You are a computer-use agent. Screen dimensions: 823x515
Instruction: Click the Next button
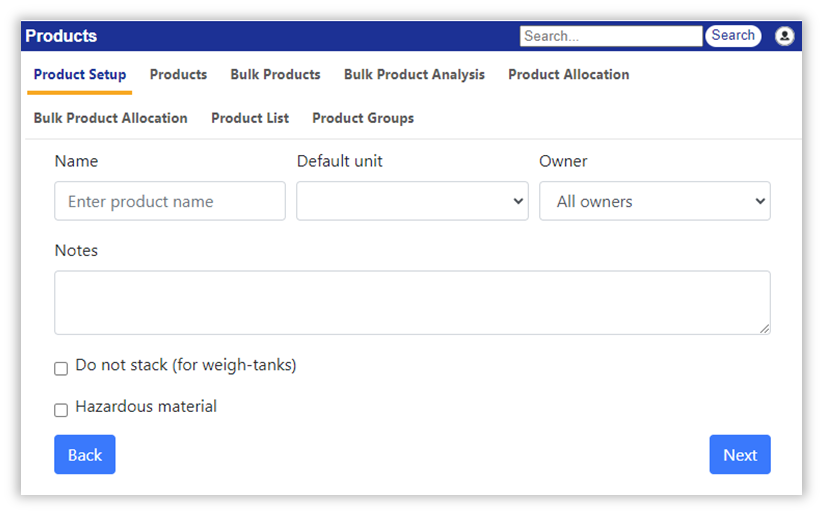coord(740,455)
